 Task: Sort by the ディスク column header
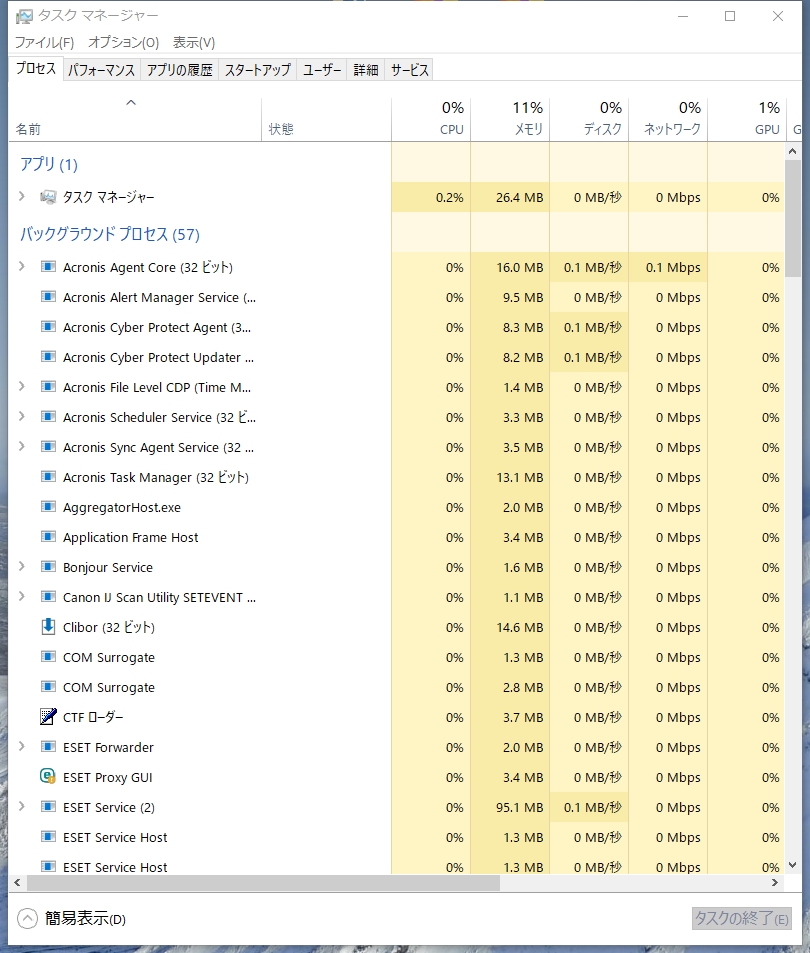[589, 120]
